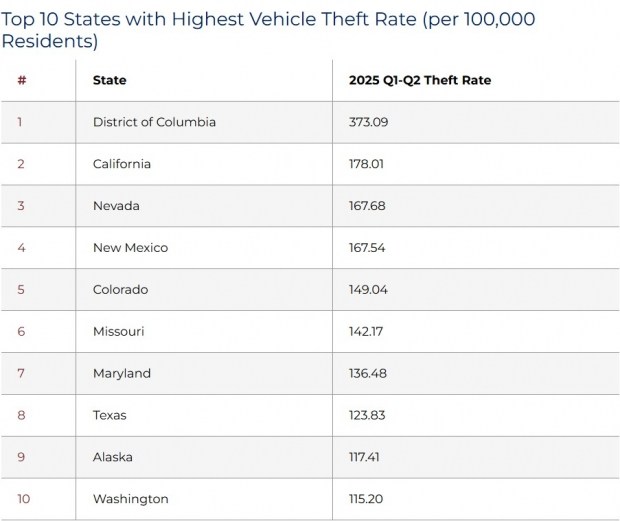The height and width of the screenshot is (521, 620).
Task: Click rank number 10 in the table
Action: point(23,499)
